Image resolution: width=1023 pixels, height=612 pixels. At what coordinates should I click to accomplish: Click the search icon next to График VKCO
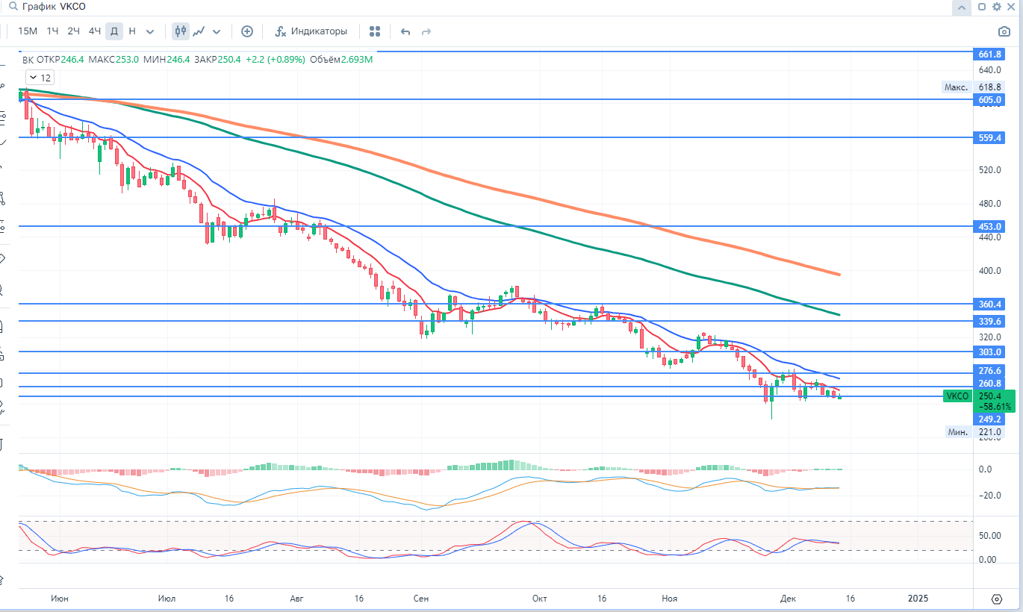(10, 7)
